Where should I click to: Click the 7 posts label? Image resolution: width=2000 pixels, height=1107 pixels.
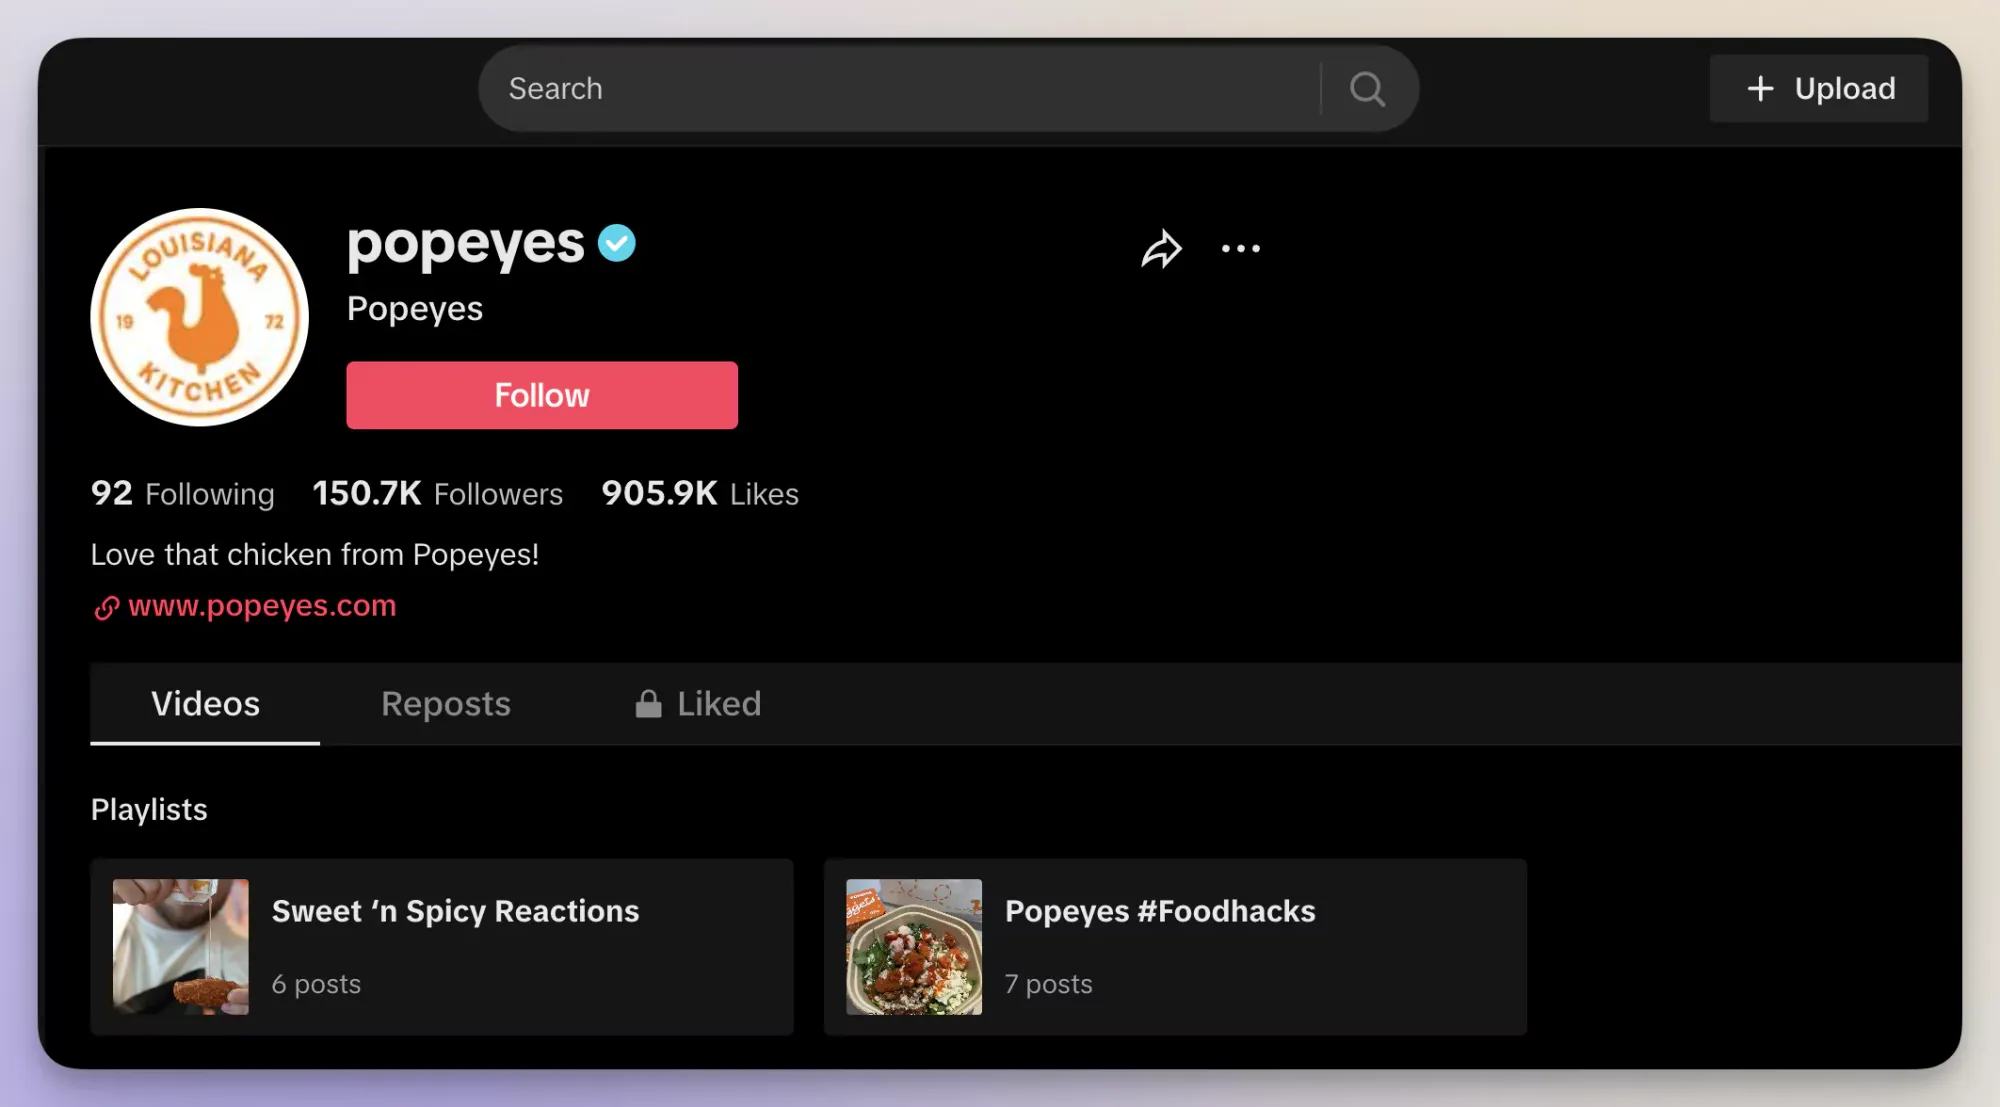(x=1049, y=985)
